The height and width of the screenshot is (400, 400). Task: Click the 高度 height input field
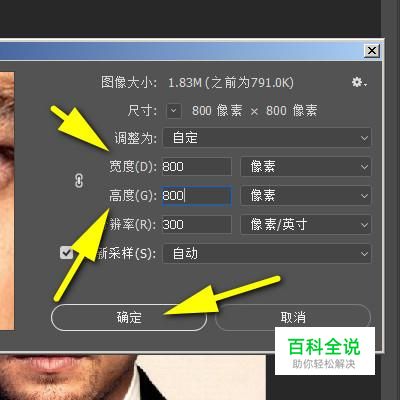(196, 196)
